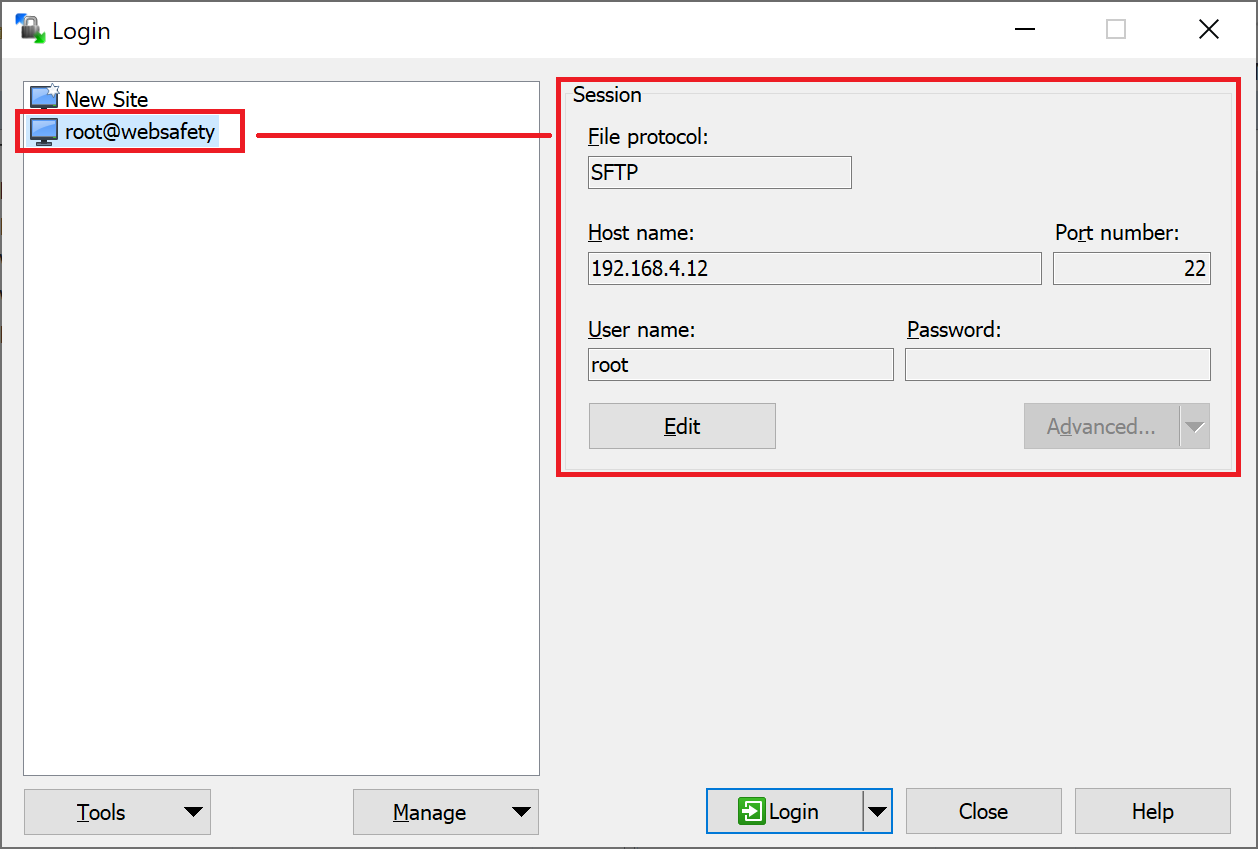1258x849 pixels.
Task: Click the Port number field
Action: coord(1131,268)
